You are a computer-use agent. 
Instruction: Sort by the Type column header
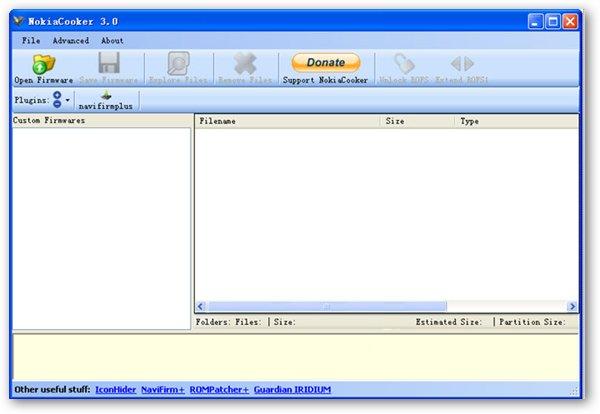(516, 121)
